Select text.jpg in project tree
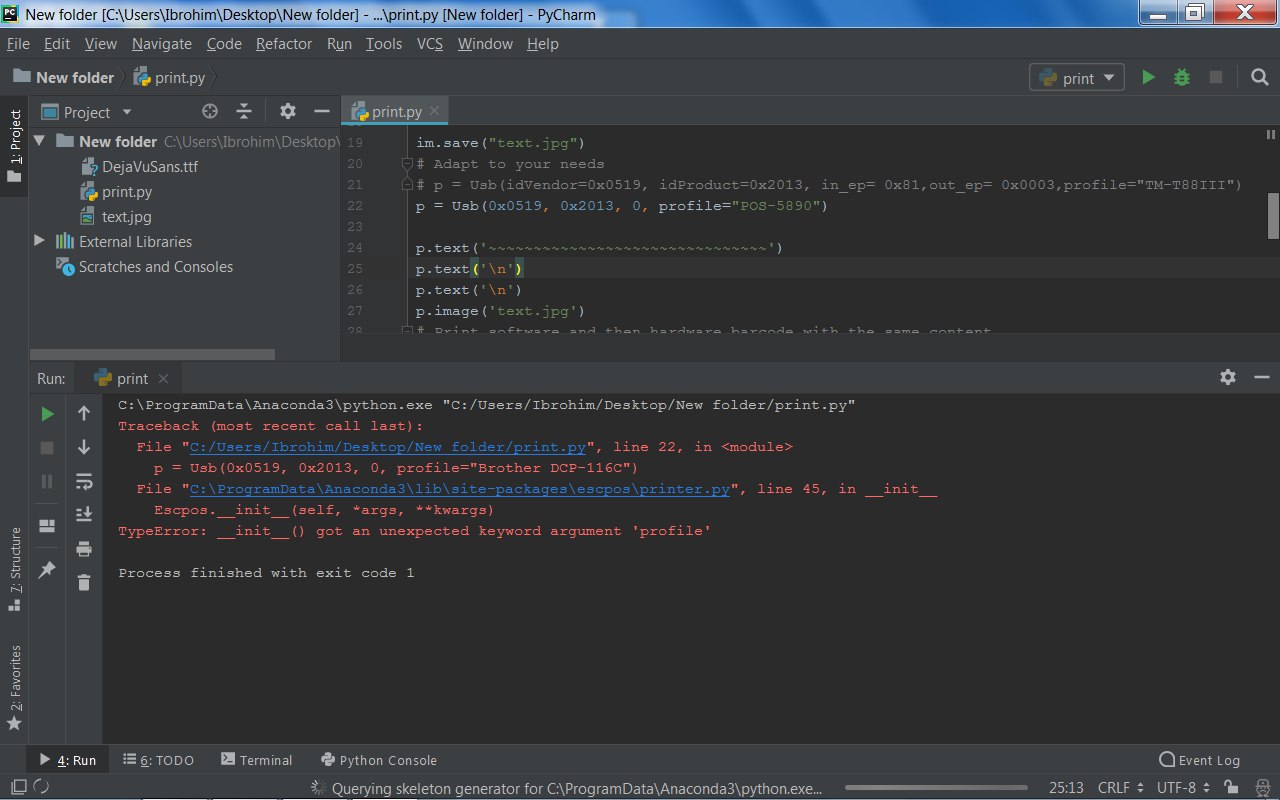 (x=126, y=216)
